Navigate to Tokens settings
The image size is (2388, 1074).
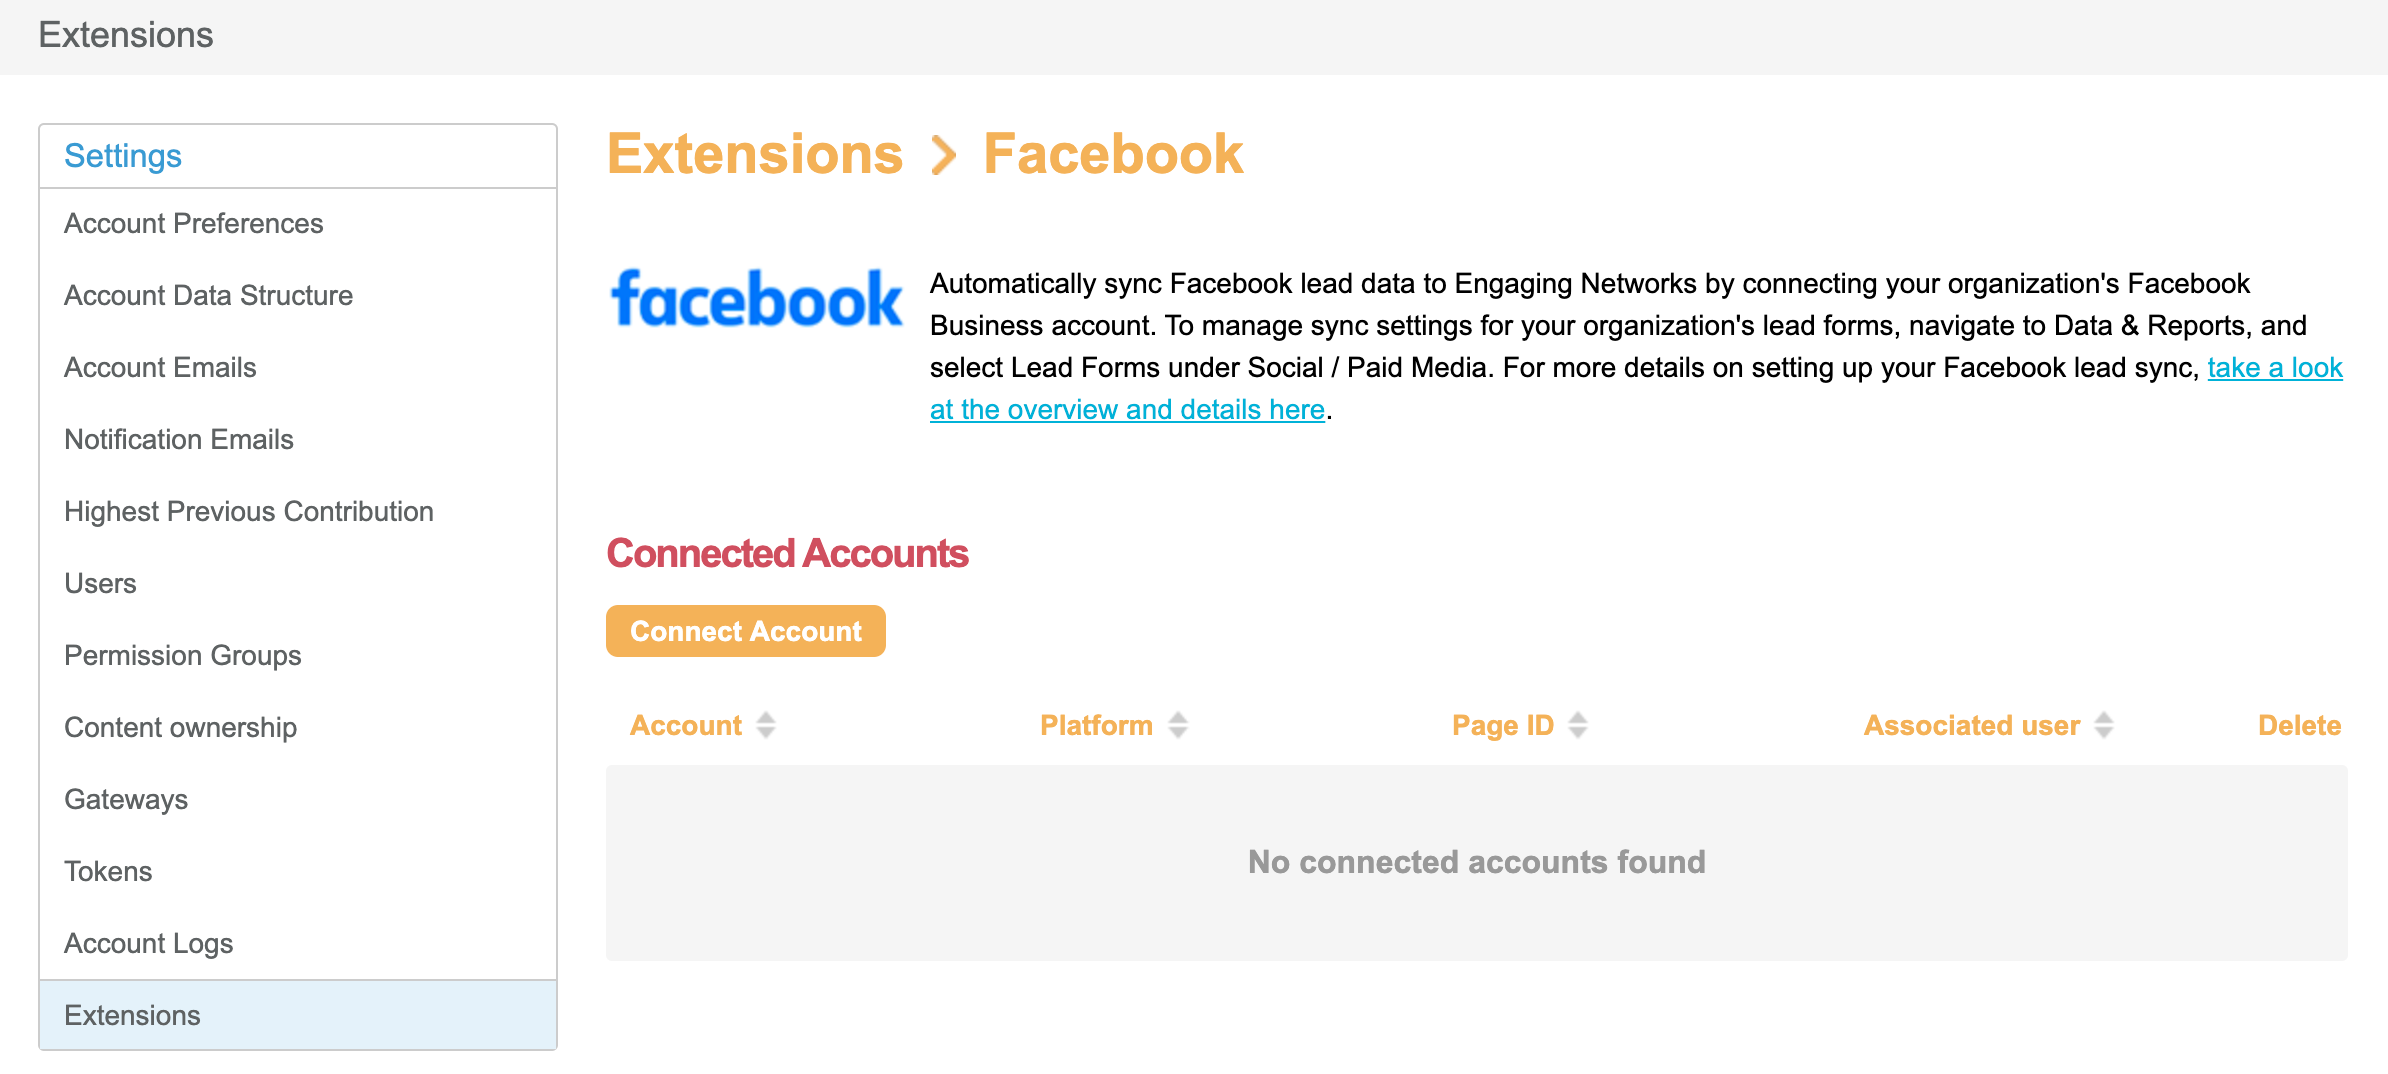pyautogui.click(x=108, y=871)
